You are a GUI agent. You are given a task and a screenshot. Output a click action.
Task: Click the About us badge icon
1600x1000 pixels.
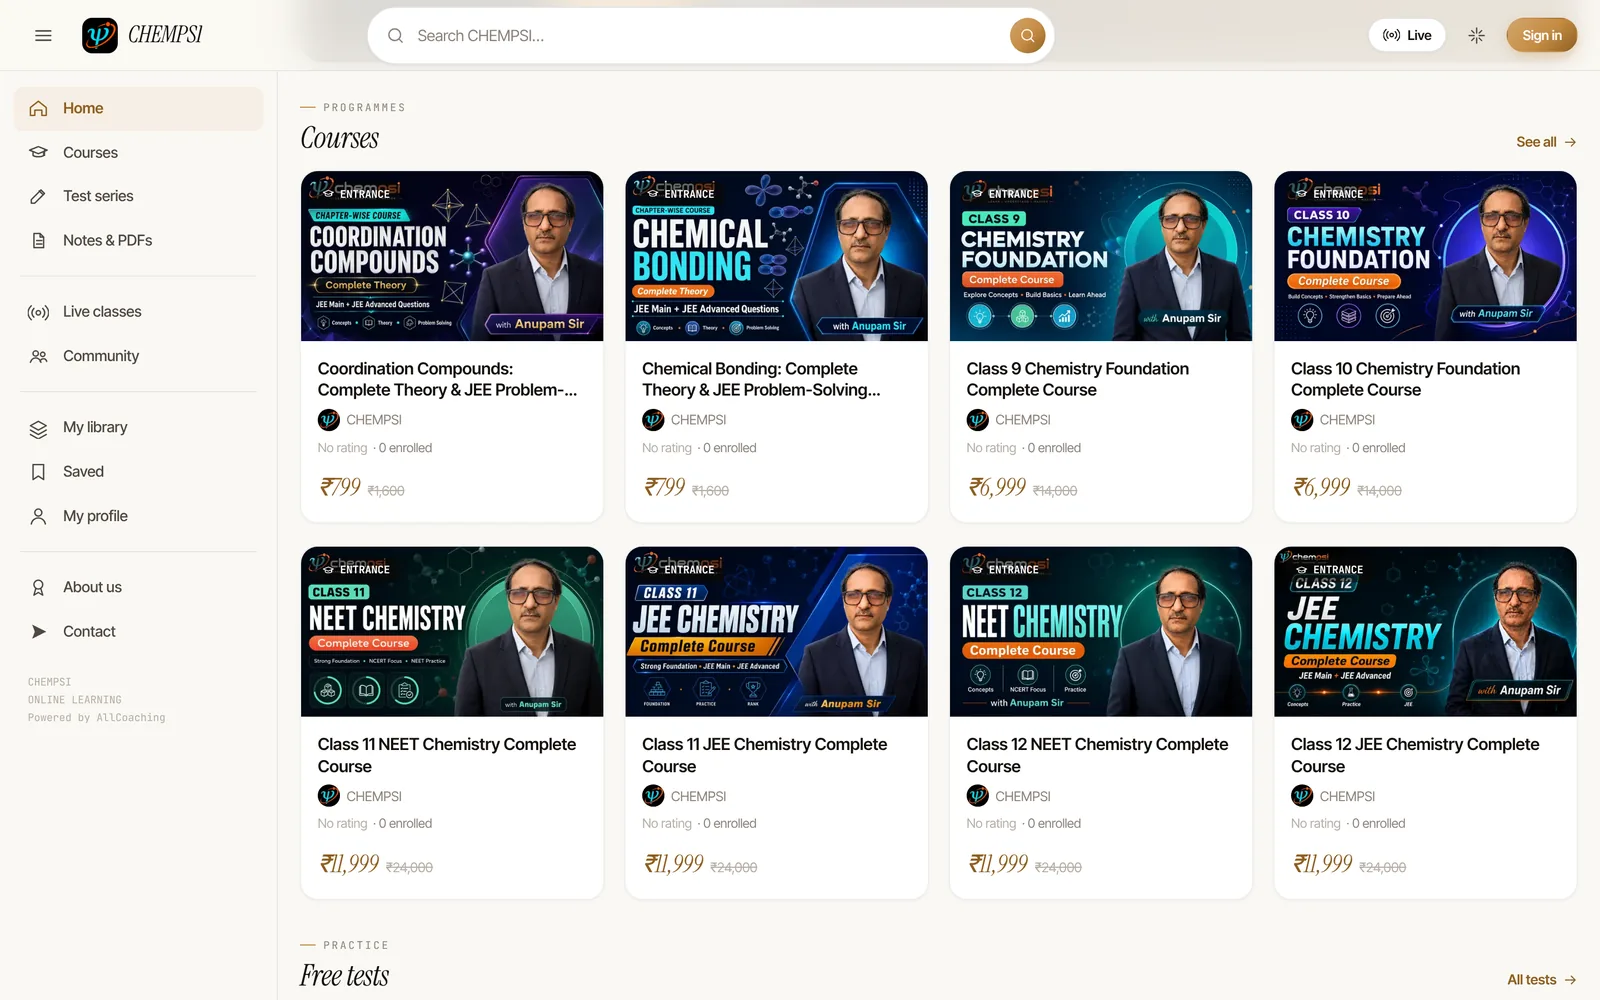[x=39, y=588]
